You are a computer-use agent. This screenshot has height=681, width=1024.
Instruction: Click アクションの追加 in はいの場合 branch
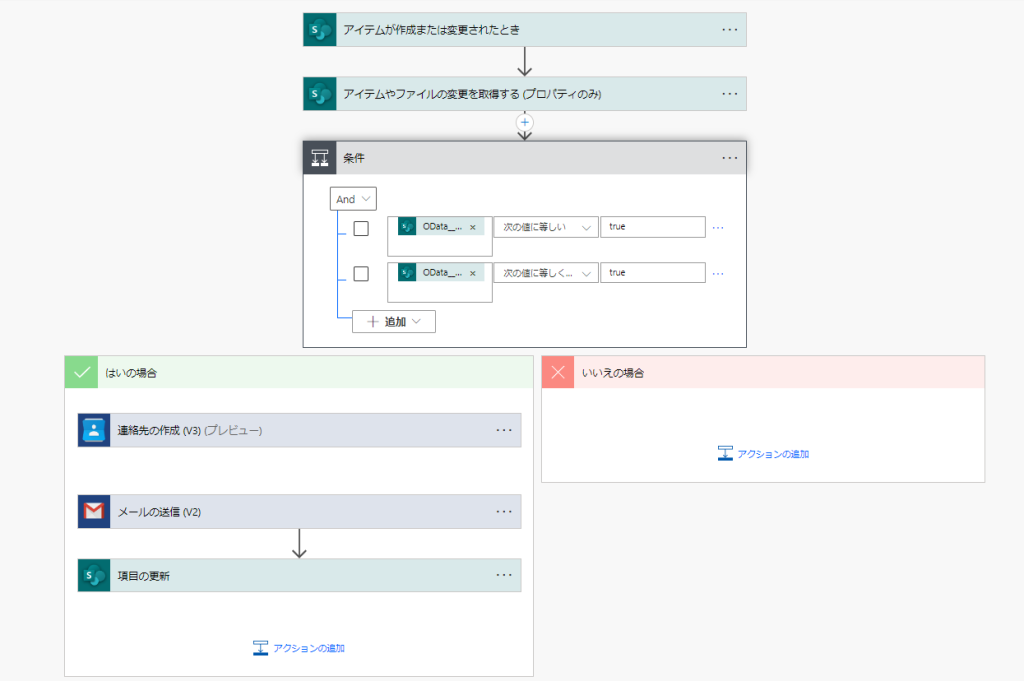tap(299, 648)
